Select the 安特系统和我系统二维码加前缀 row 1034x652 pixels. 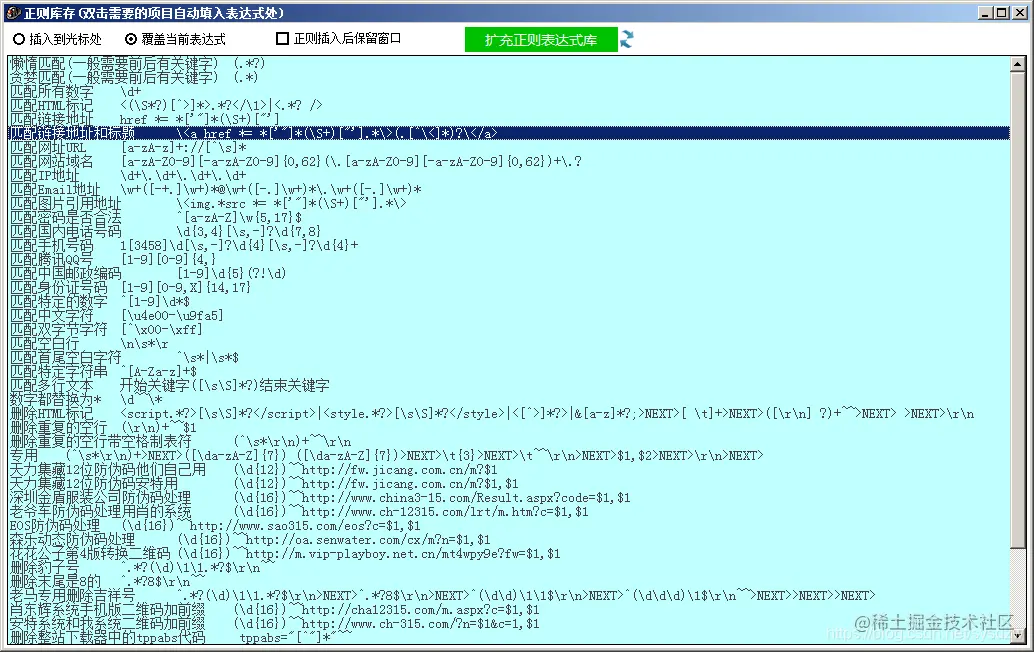pos(509,623)
